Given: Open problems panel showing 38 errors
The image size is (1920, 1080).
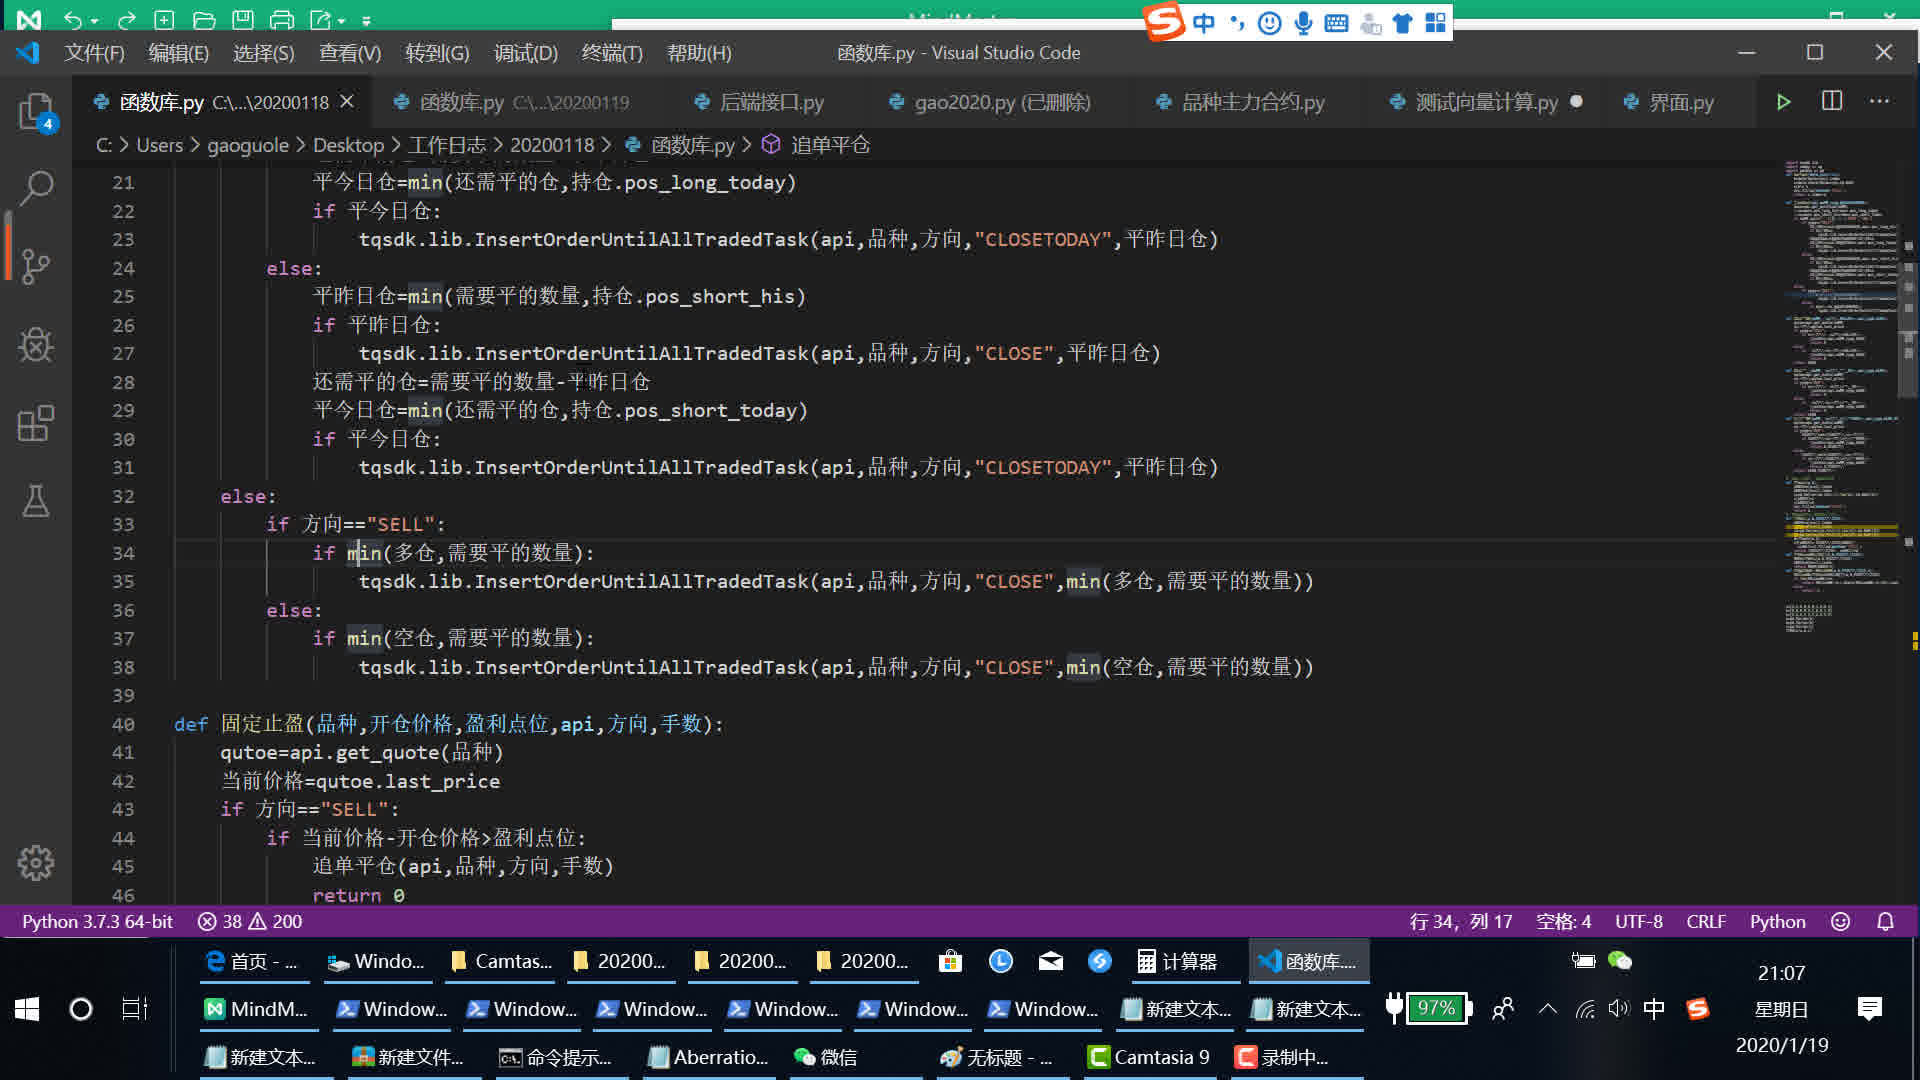Looking at the screenshot, I should 249,921.
